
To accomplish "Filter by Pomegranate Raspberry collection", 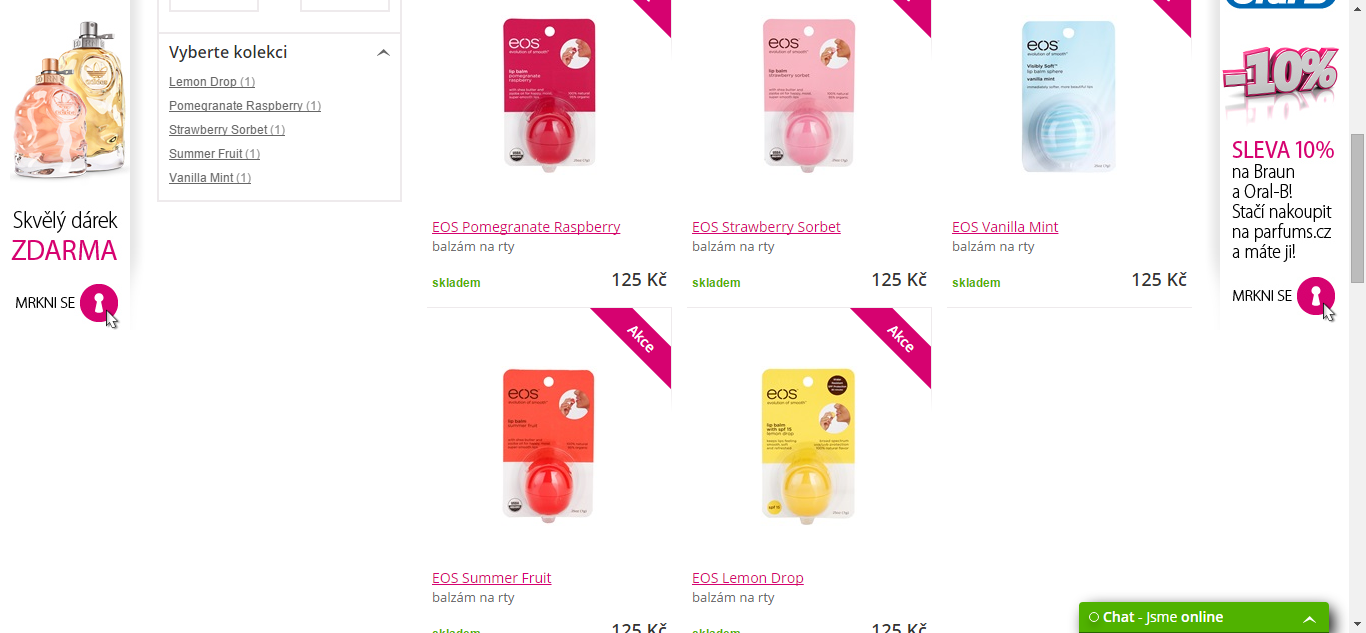I will (245, 106).
